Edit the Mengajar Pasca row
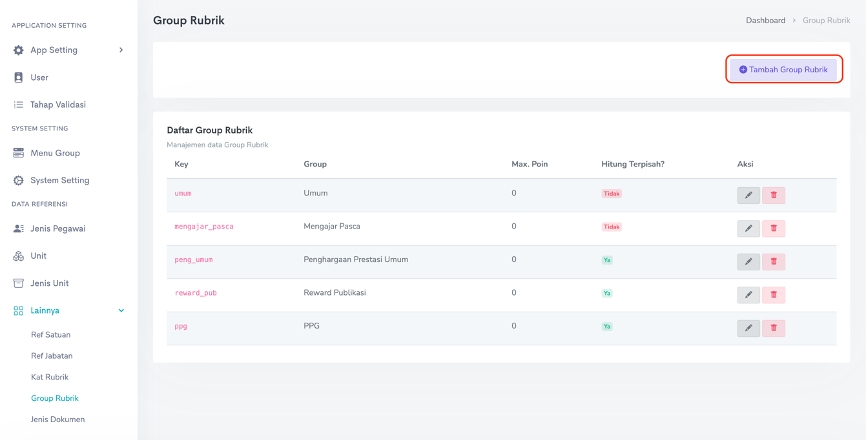Screen dimensions: 866x440 point(748,228)
